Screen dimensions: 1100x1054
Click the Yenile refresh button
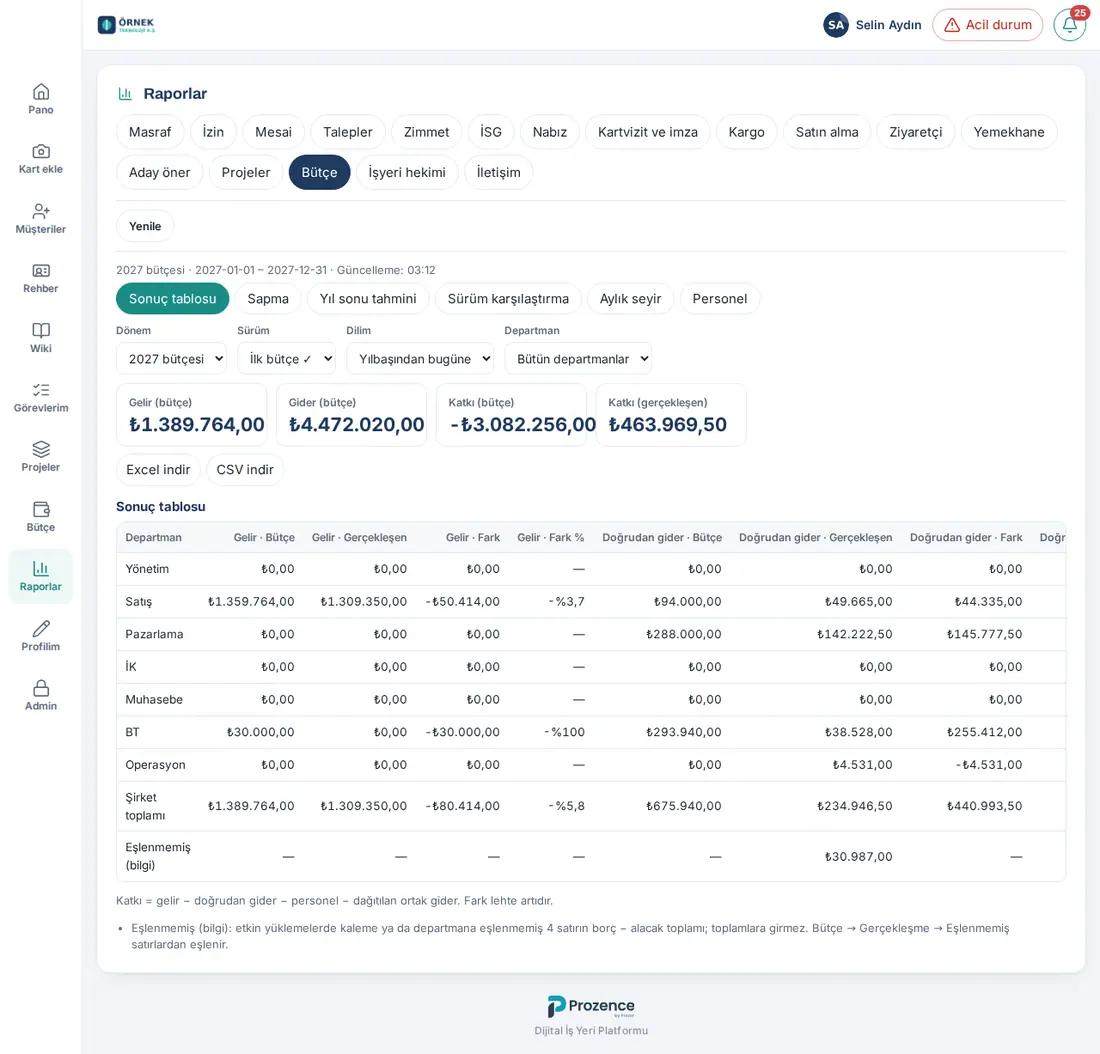[x=145, y=226]
